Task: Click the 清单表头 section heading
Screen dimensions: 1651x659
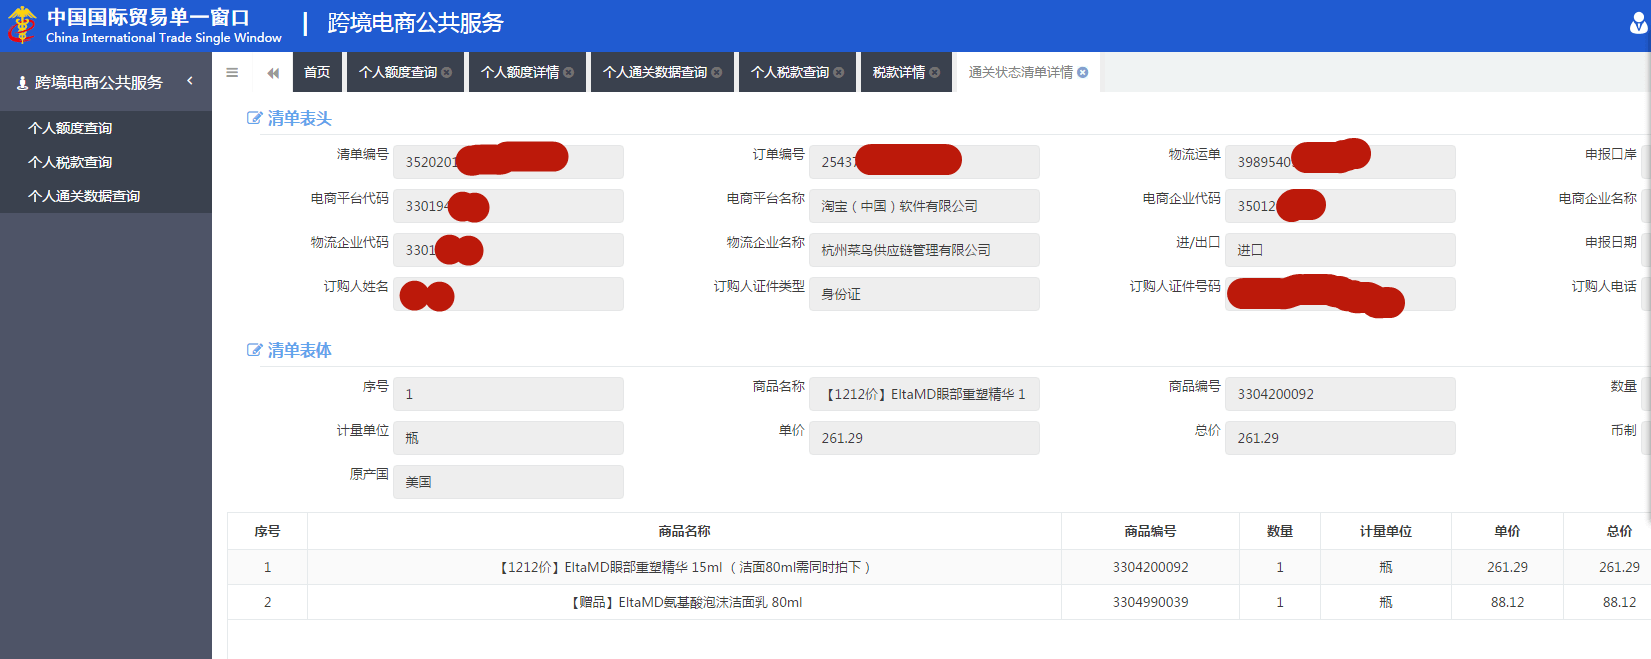Action: 300,118
